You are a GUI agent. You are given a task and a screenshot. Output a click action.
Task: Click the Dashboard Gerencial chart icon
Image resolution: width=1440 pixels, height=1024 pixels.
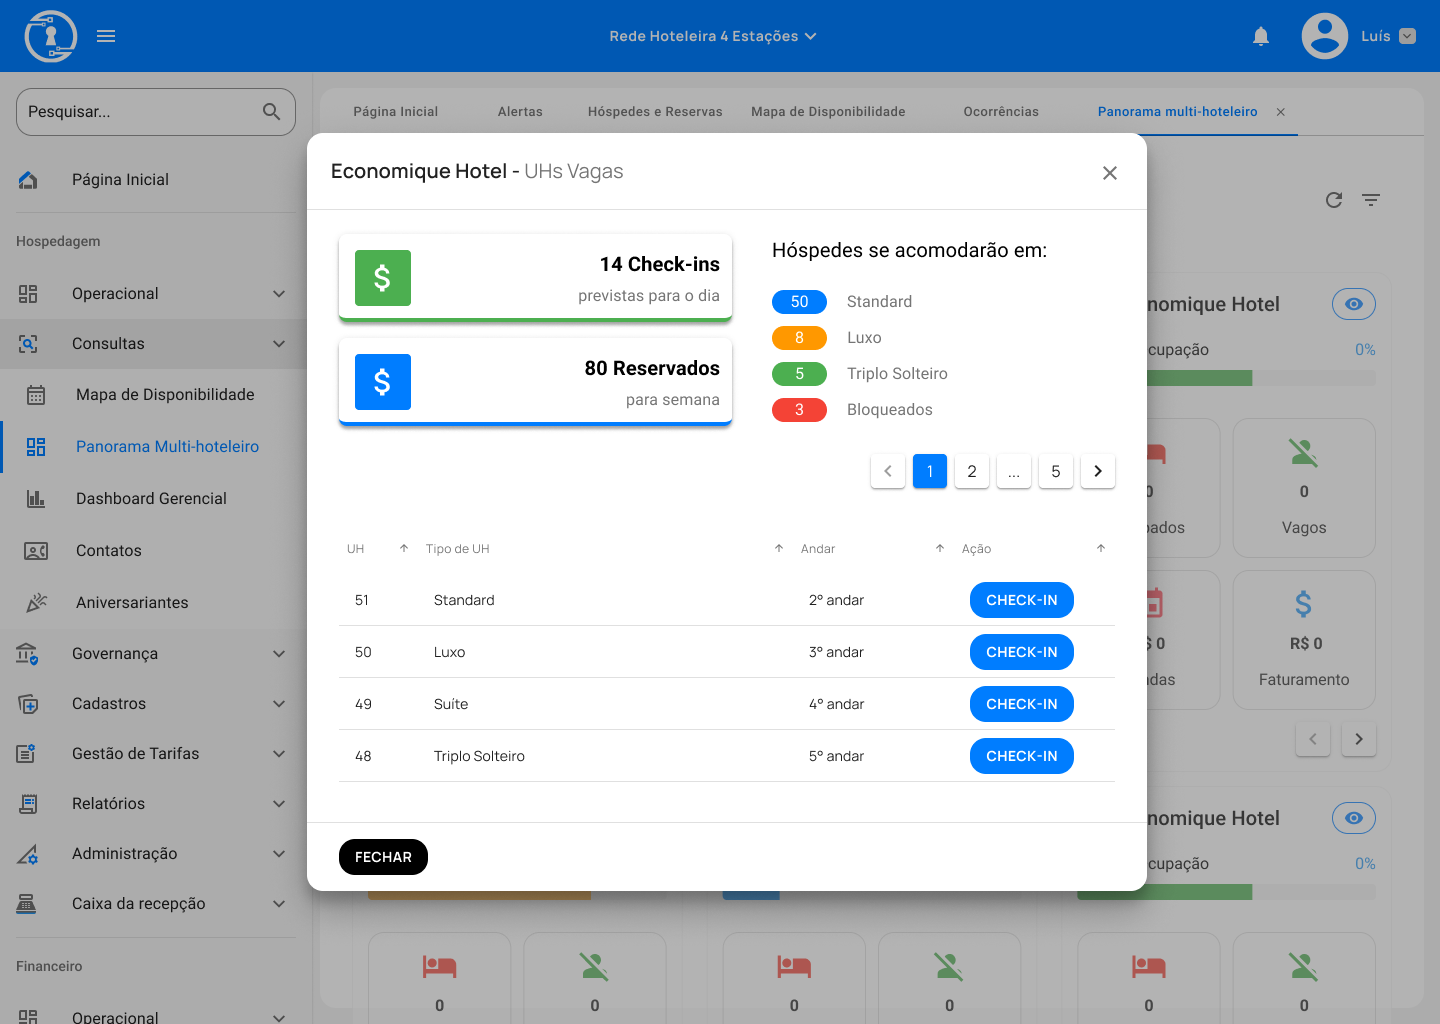click(x=36, y=499)
